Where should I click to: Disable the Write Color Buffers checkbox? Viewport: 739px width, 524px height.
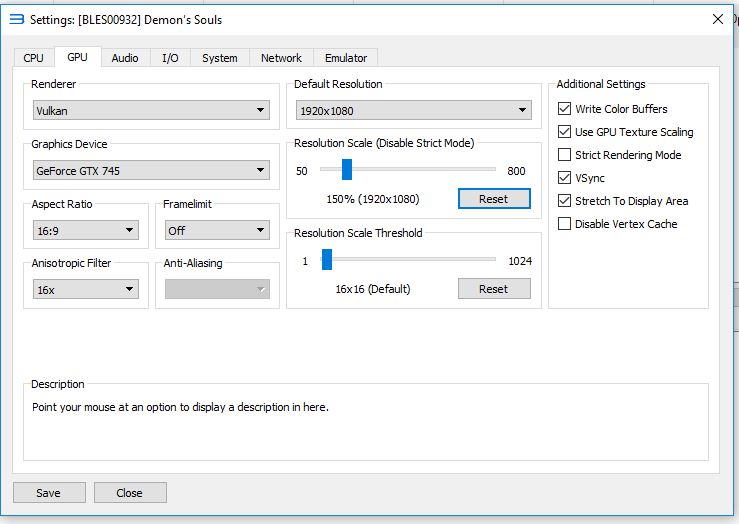[x=565, y=109]
